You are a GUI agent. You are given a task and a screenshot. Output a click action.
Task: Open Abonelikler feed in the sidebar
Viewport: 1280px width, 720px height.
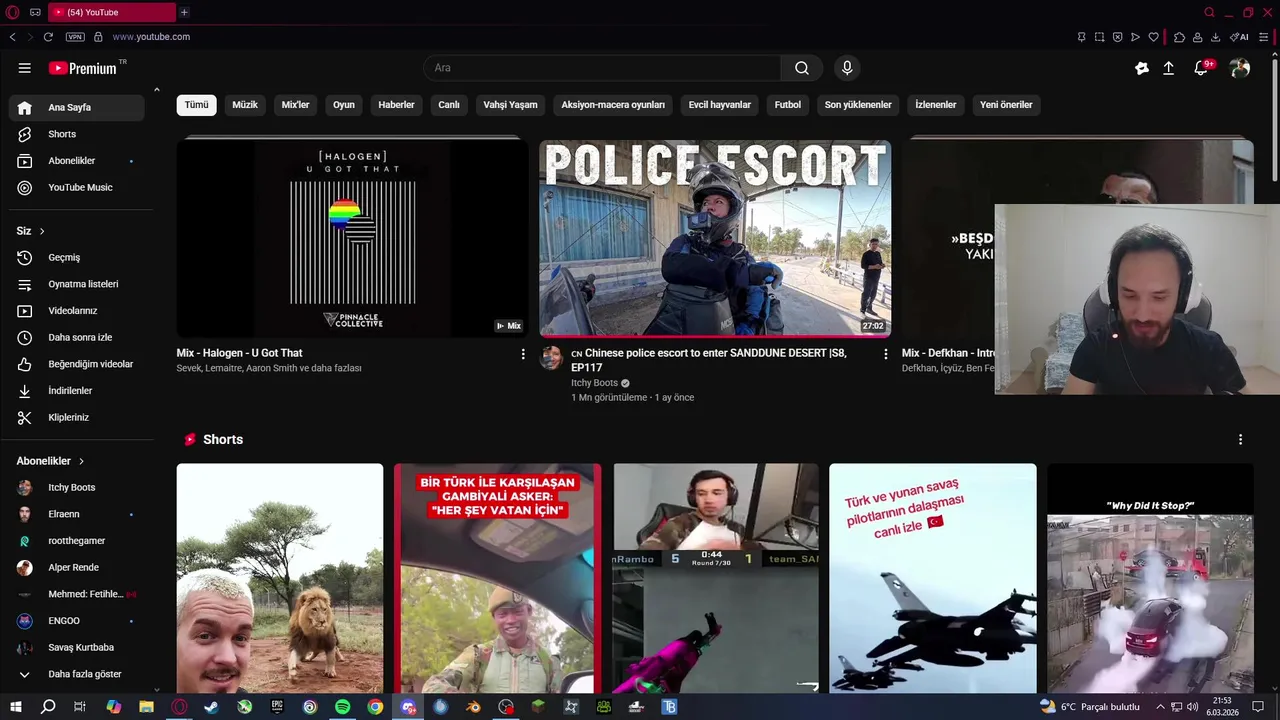point(76,161)
